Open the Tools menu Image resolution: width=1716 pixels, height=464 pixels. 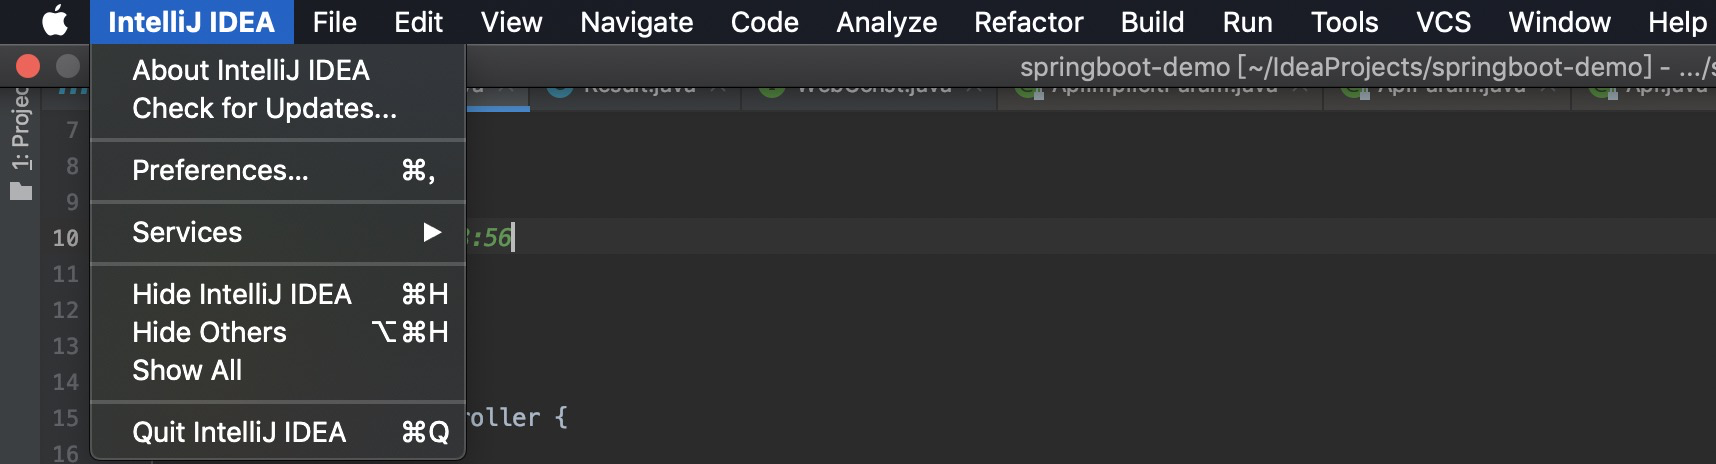pos(1344,22)
